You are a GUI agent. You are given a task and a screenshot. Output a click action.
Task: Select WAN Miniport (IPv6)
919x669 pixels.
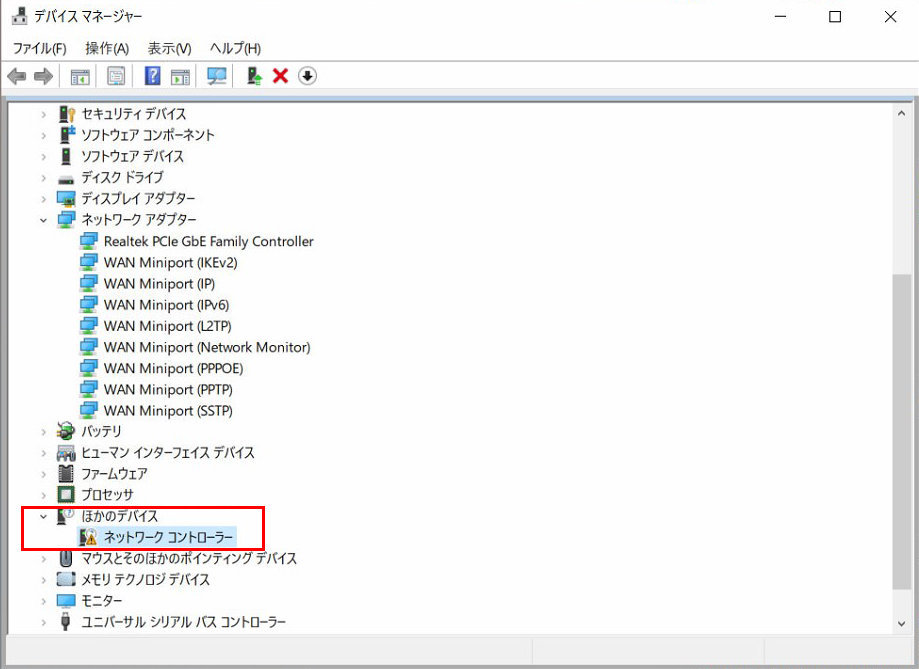point(166,305)
